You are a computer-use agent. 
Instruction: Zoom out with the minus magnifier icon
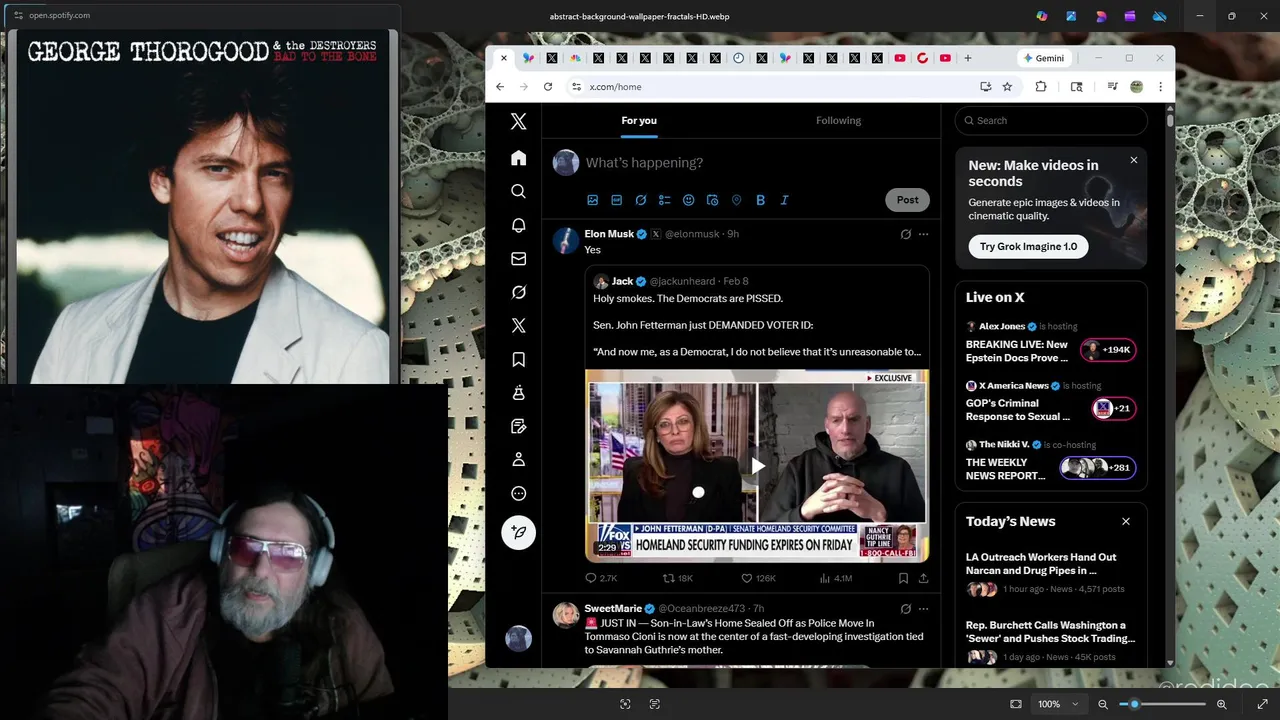[x=1103, y=704]
